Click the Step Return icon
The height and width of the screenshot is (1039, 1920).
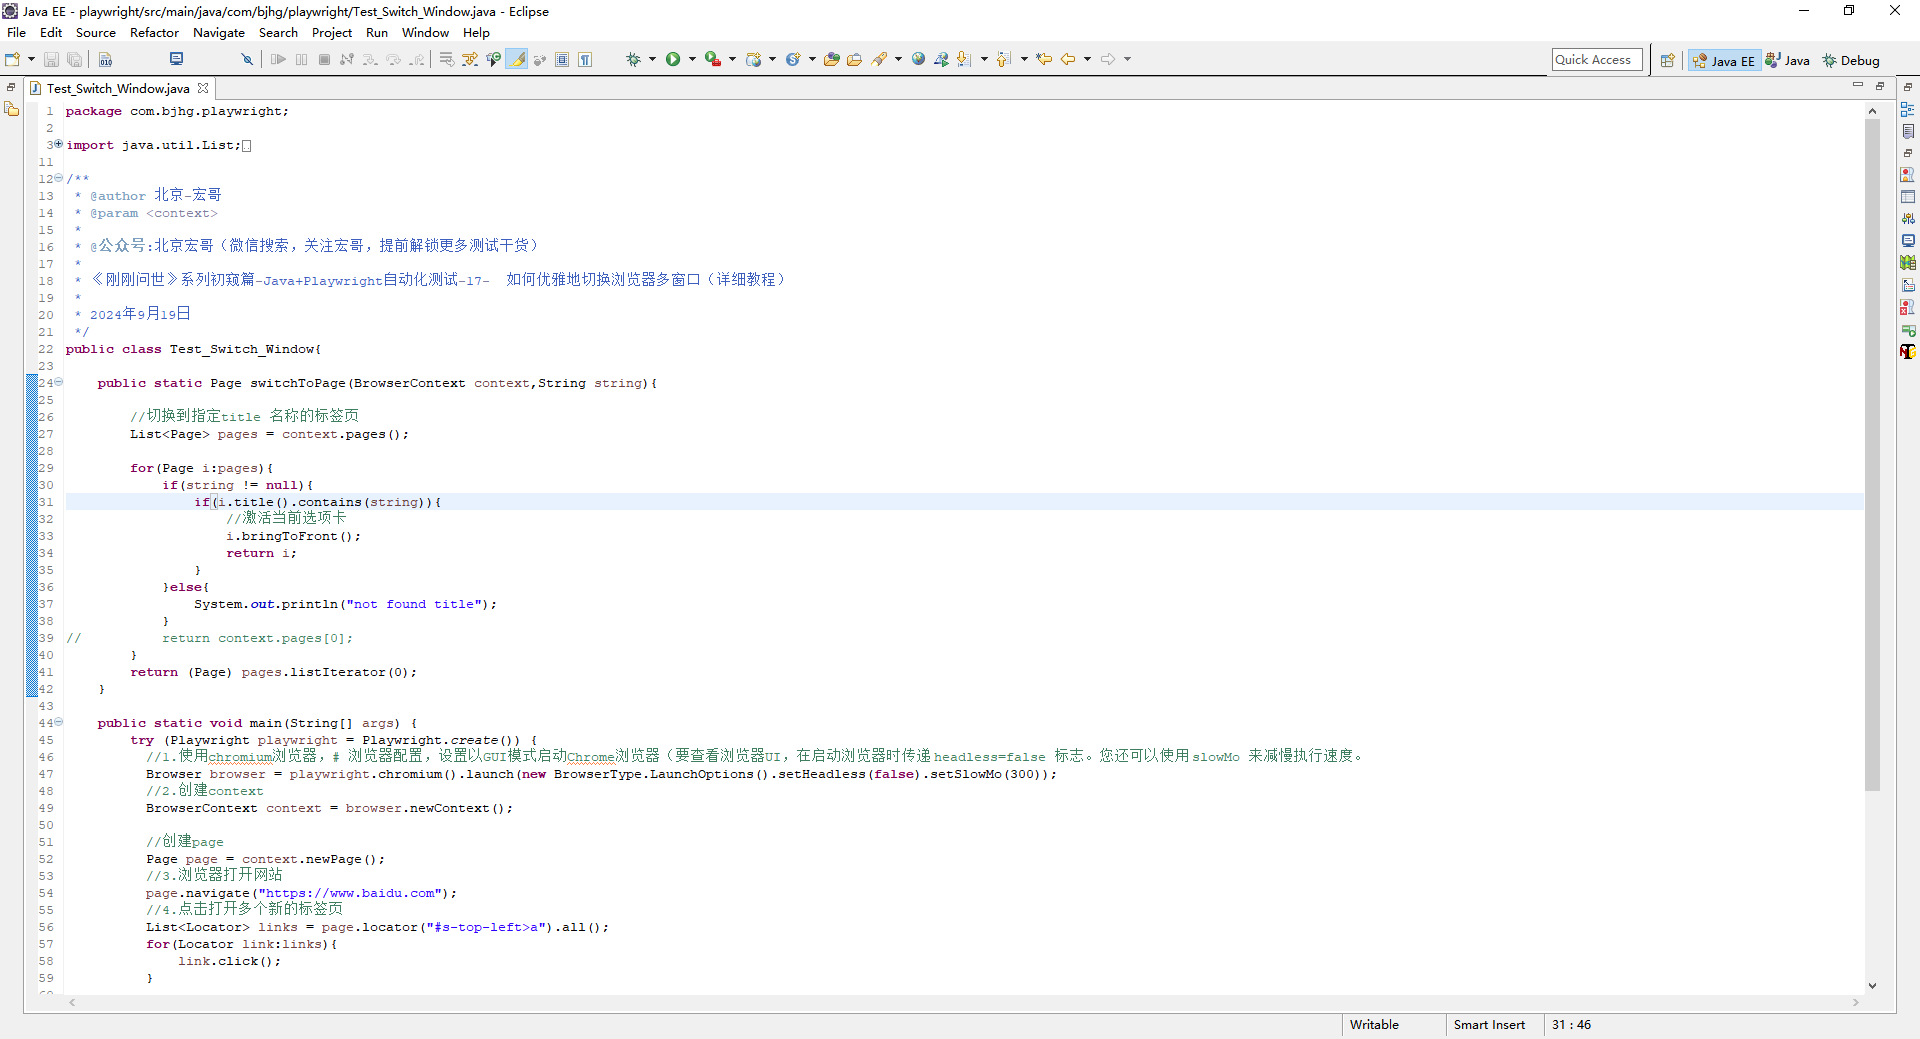point(416,60)
